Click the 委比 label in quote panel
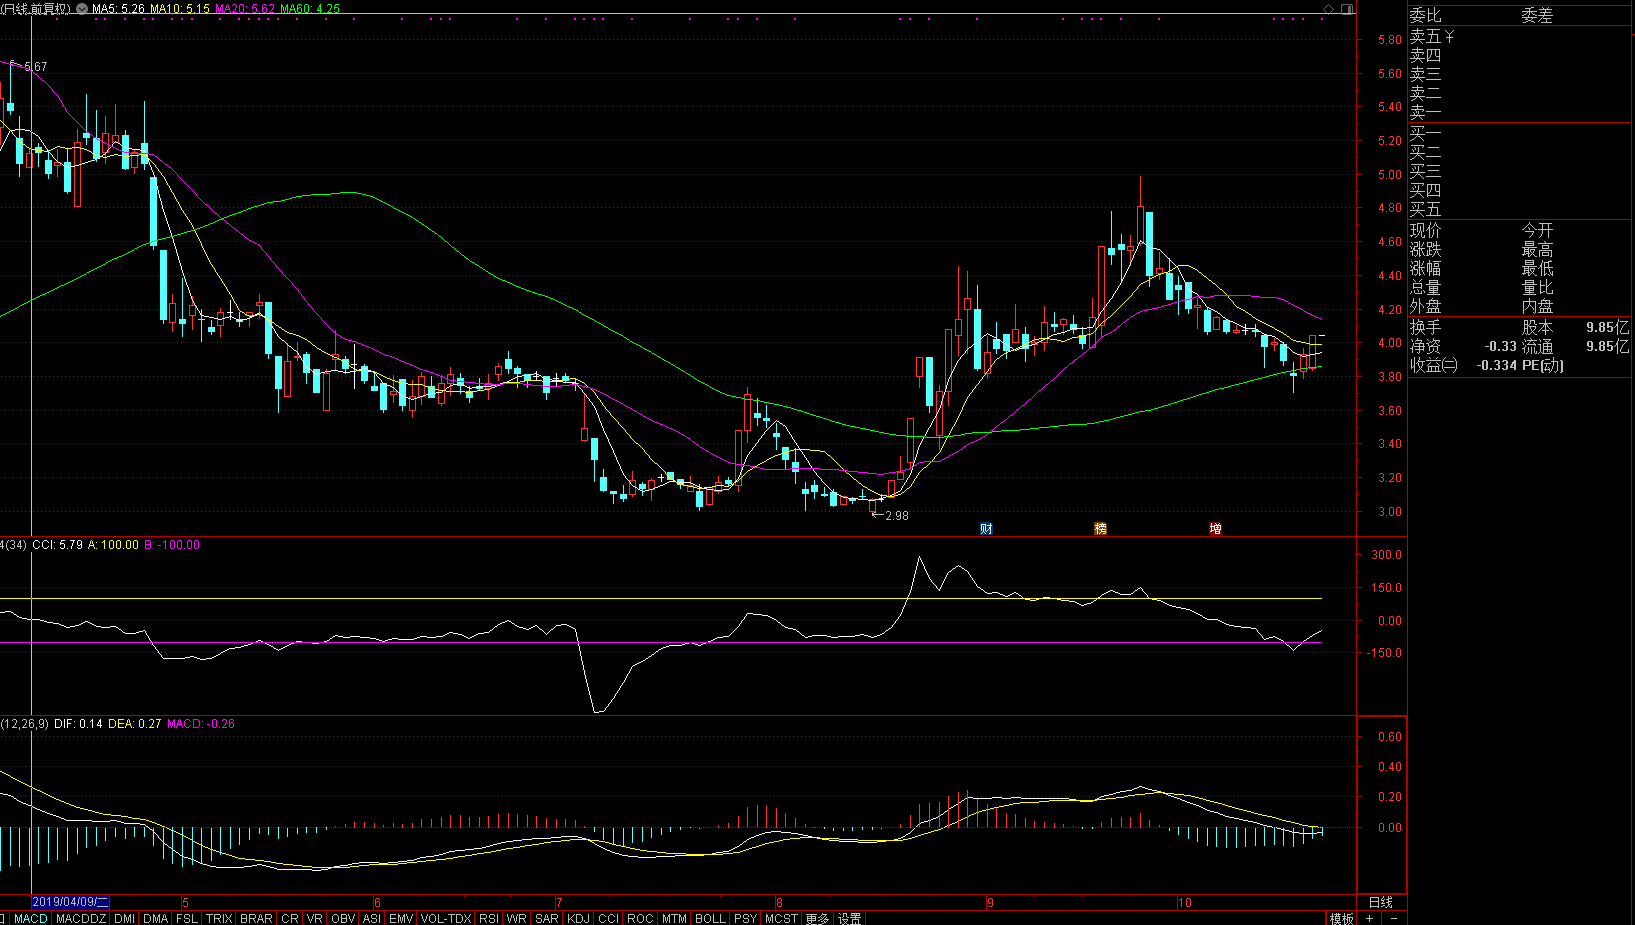1635x925 pixels. coord(1425,16)
